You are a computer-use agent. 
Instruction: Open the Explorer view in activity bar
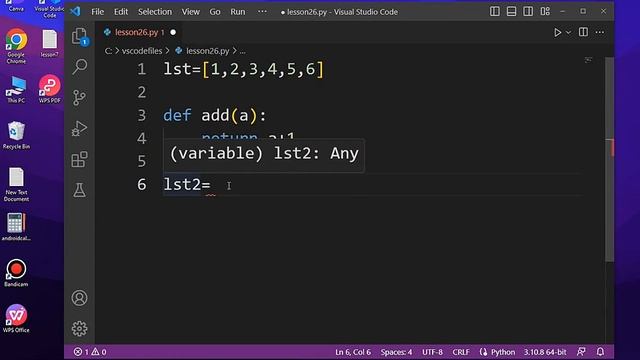coord(80,36)
